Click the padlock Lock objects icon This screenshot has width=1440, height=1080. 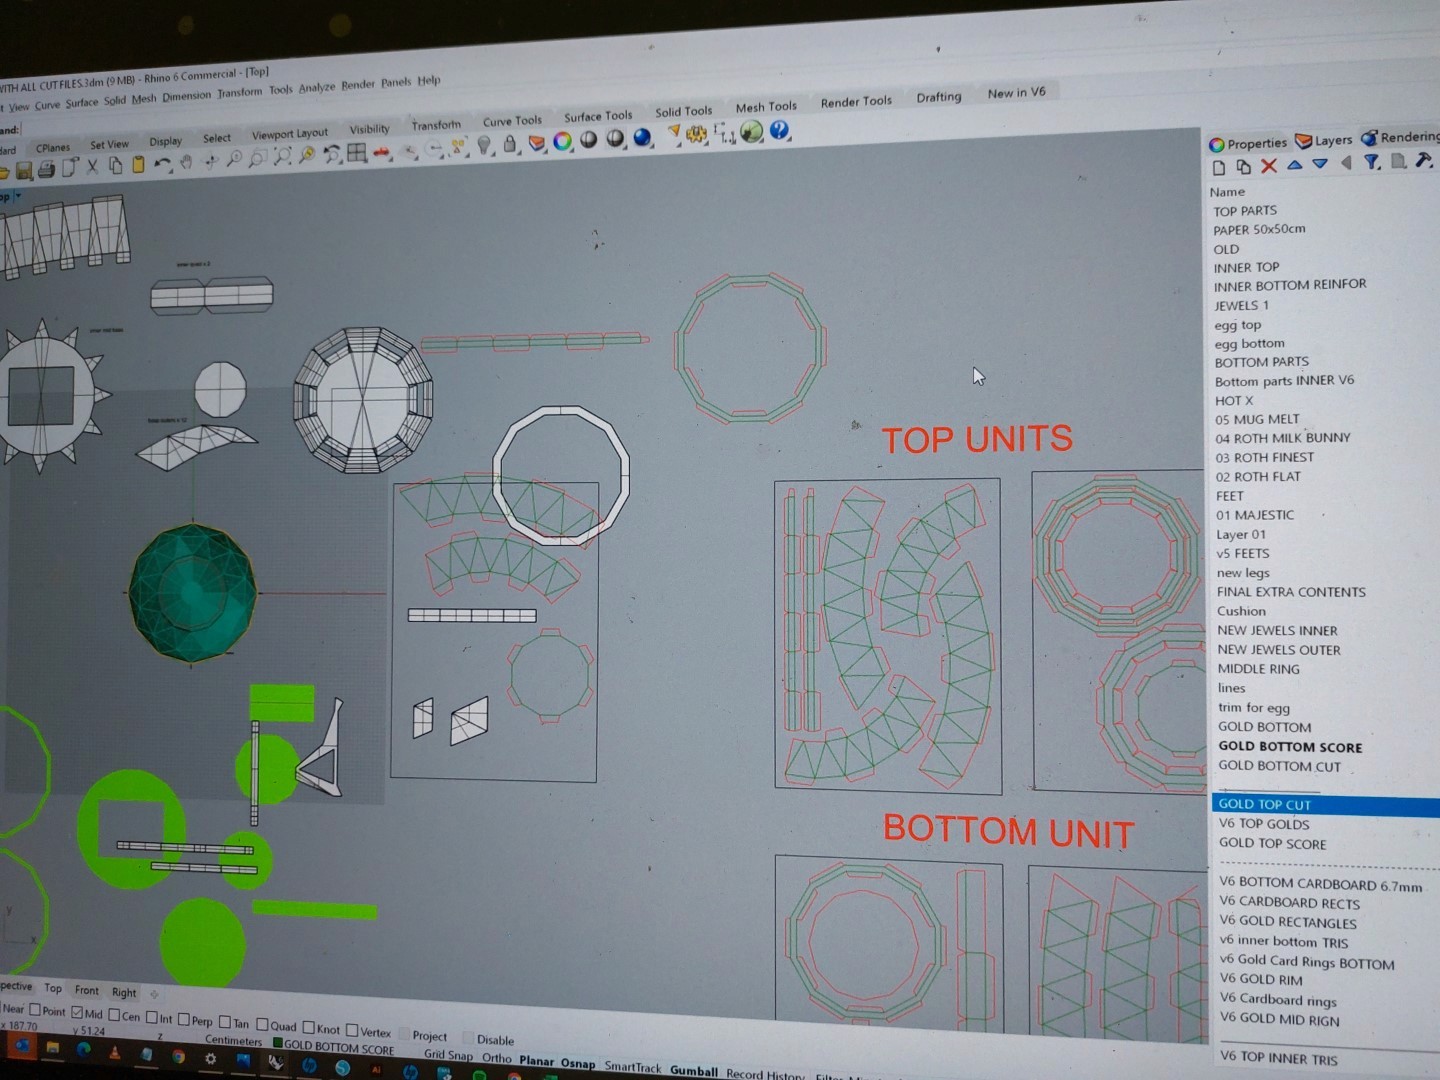click(x=510, y=145)
